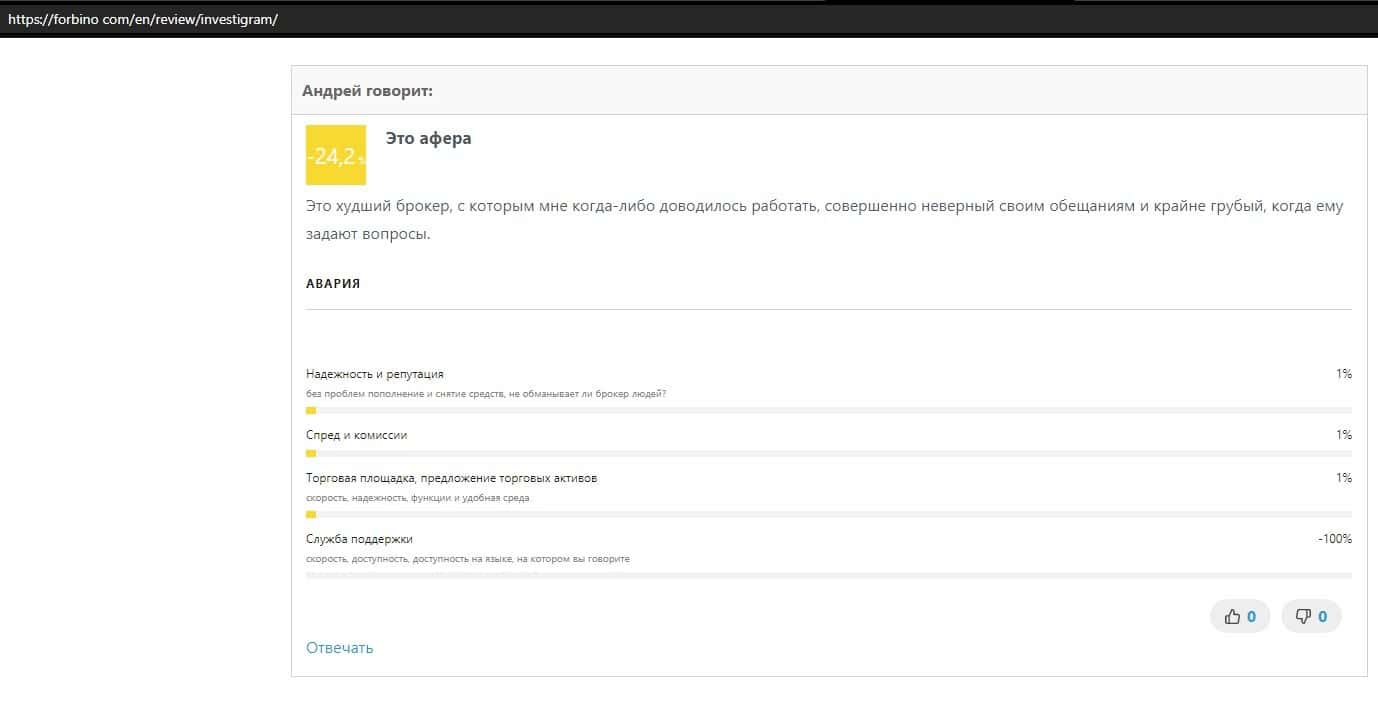
Task: Click the Надежность и репутация label
Action: 375,374
